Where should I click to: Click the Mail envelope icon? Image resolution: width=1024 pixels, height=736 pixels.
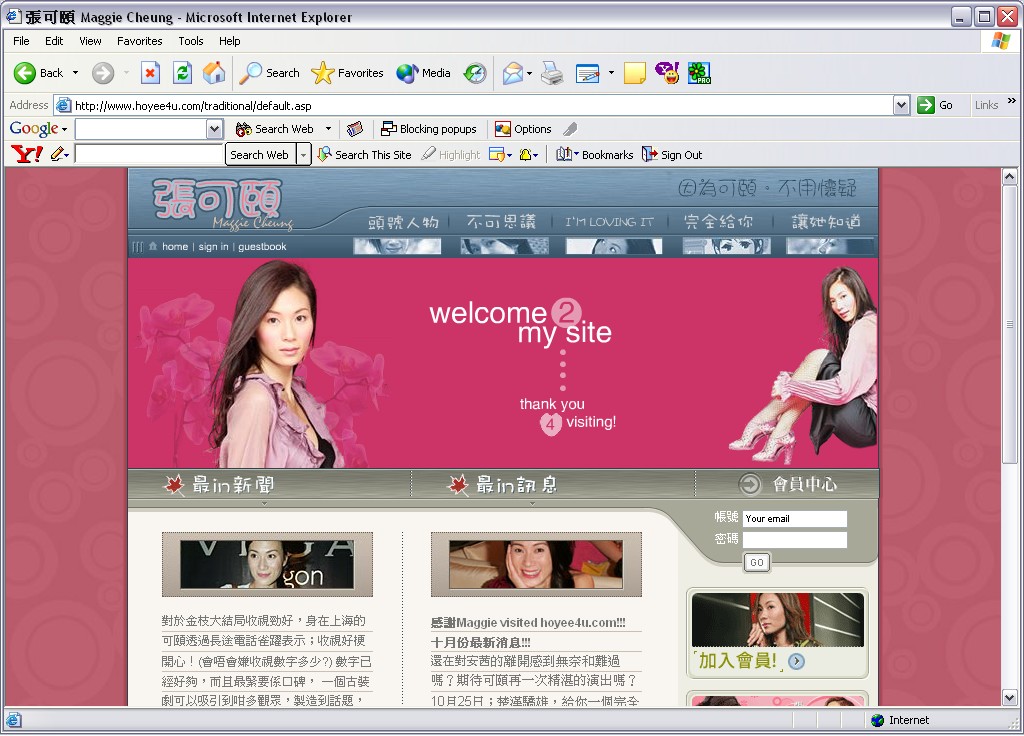click(513, 73)
